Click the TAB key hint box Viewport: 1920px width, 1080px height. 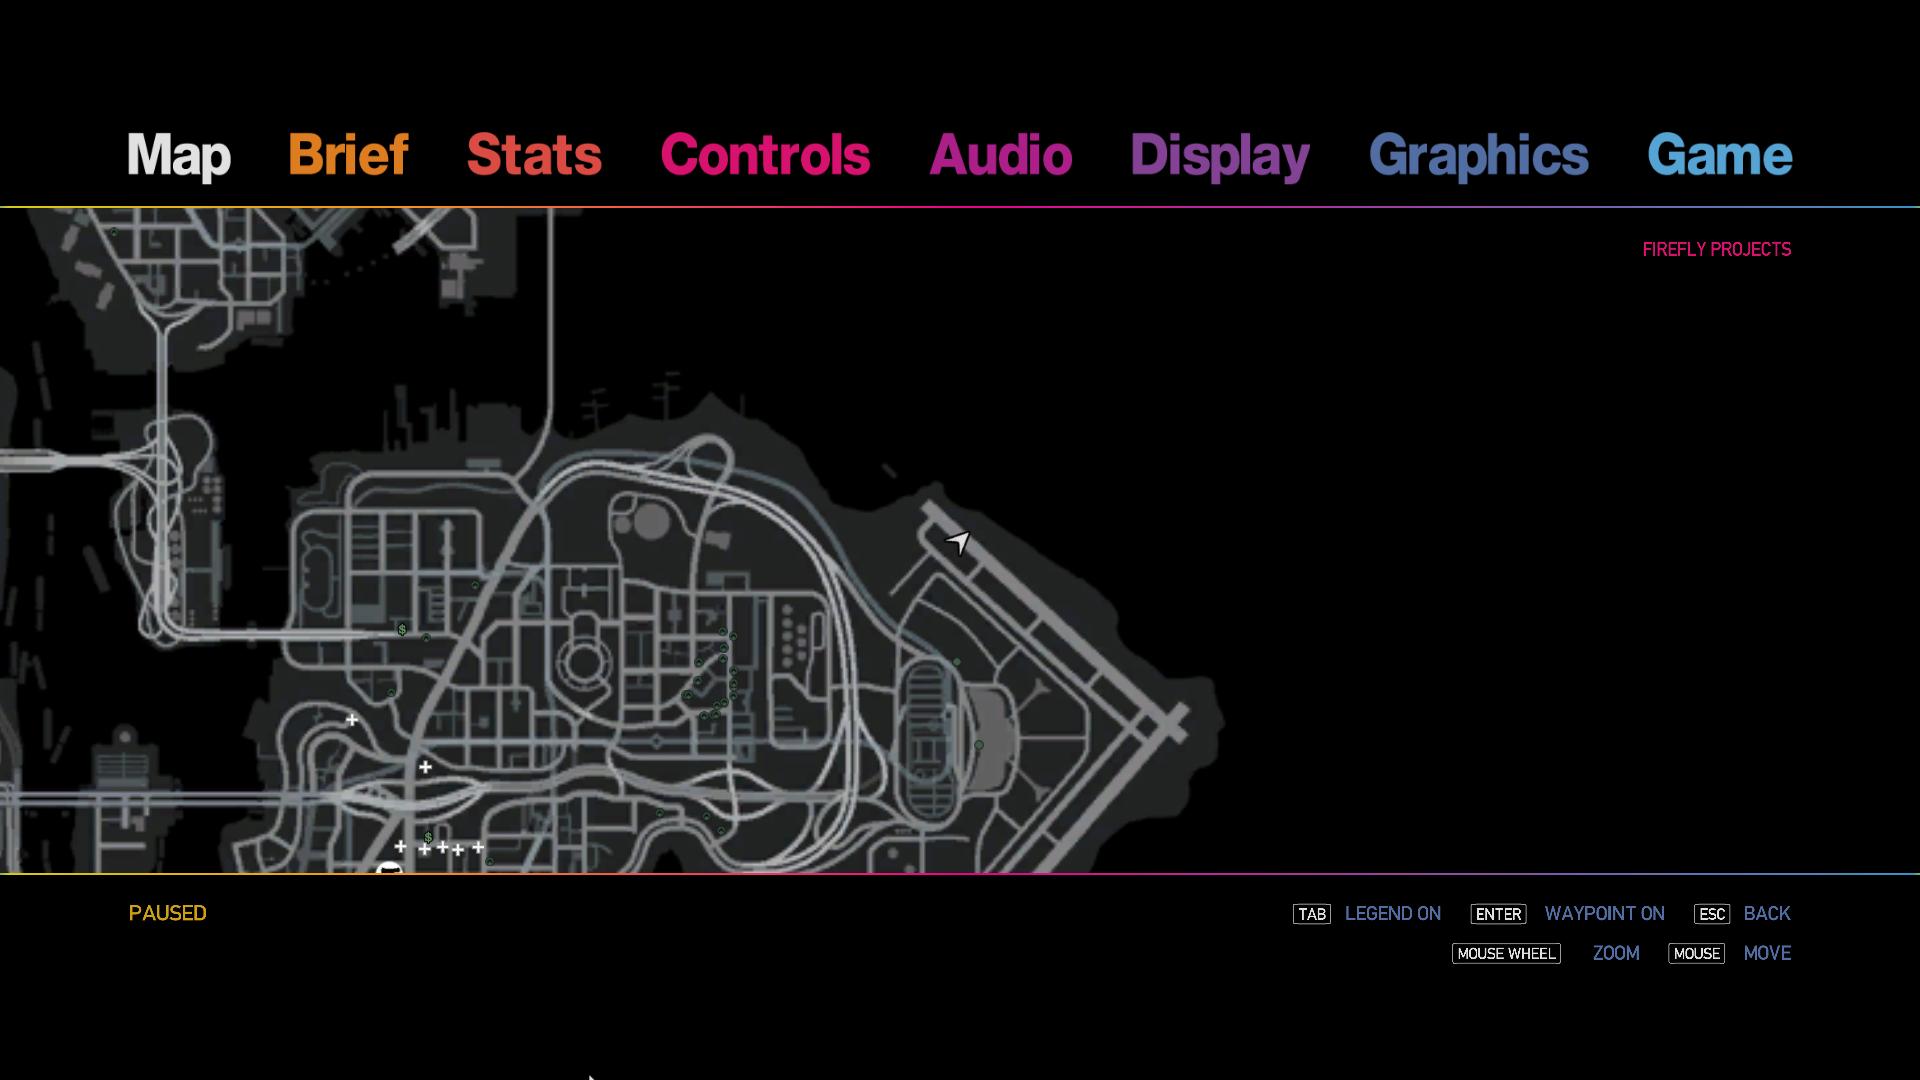[1312, 914]
